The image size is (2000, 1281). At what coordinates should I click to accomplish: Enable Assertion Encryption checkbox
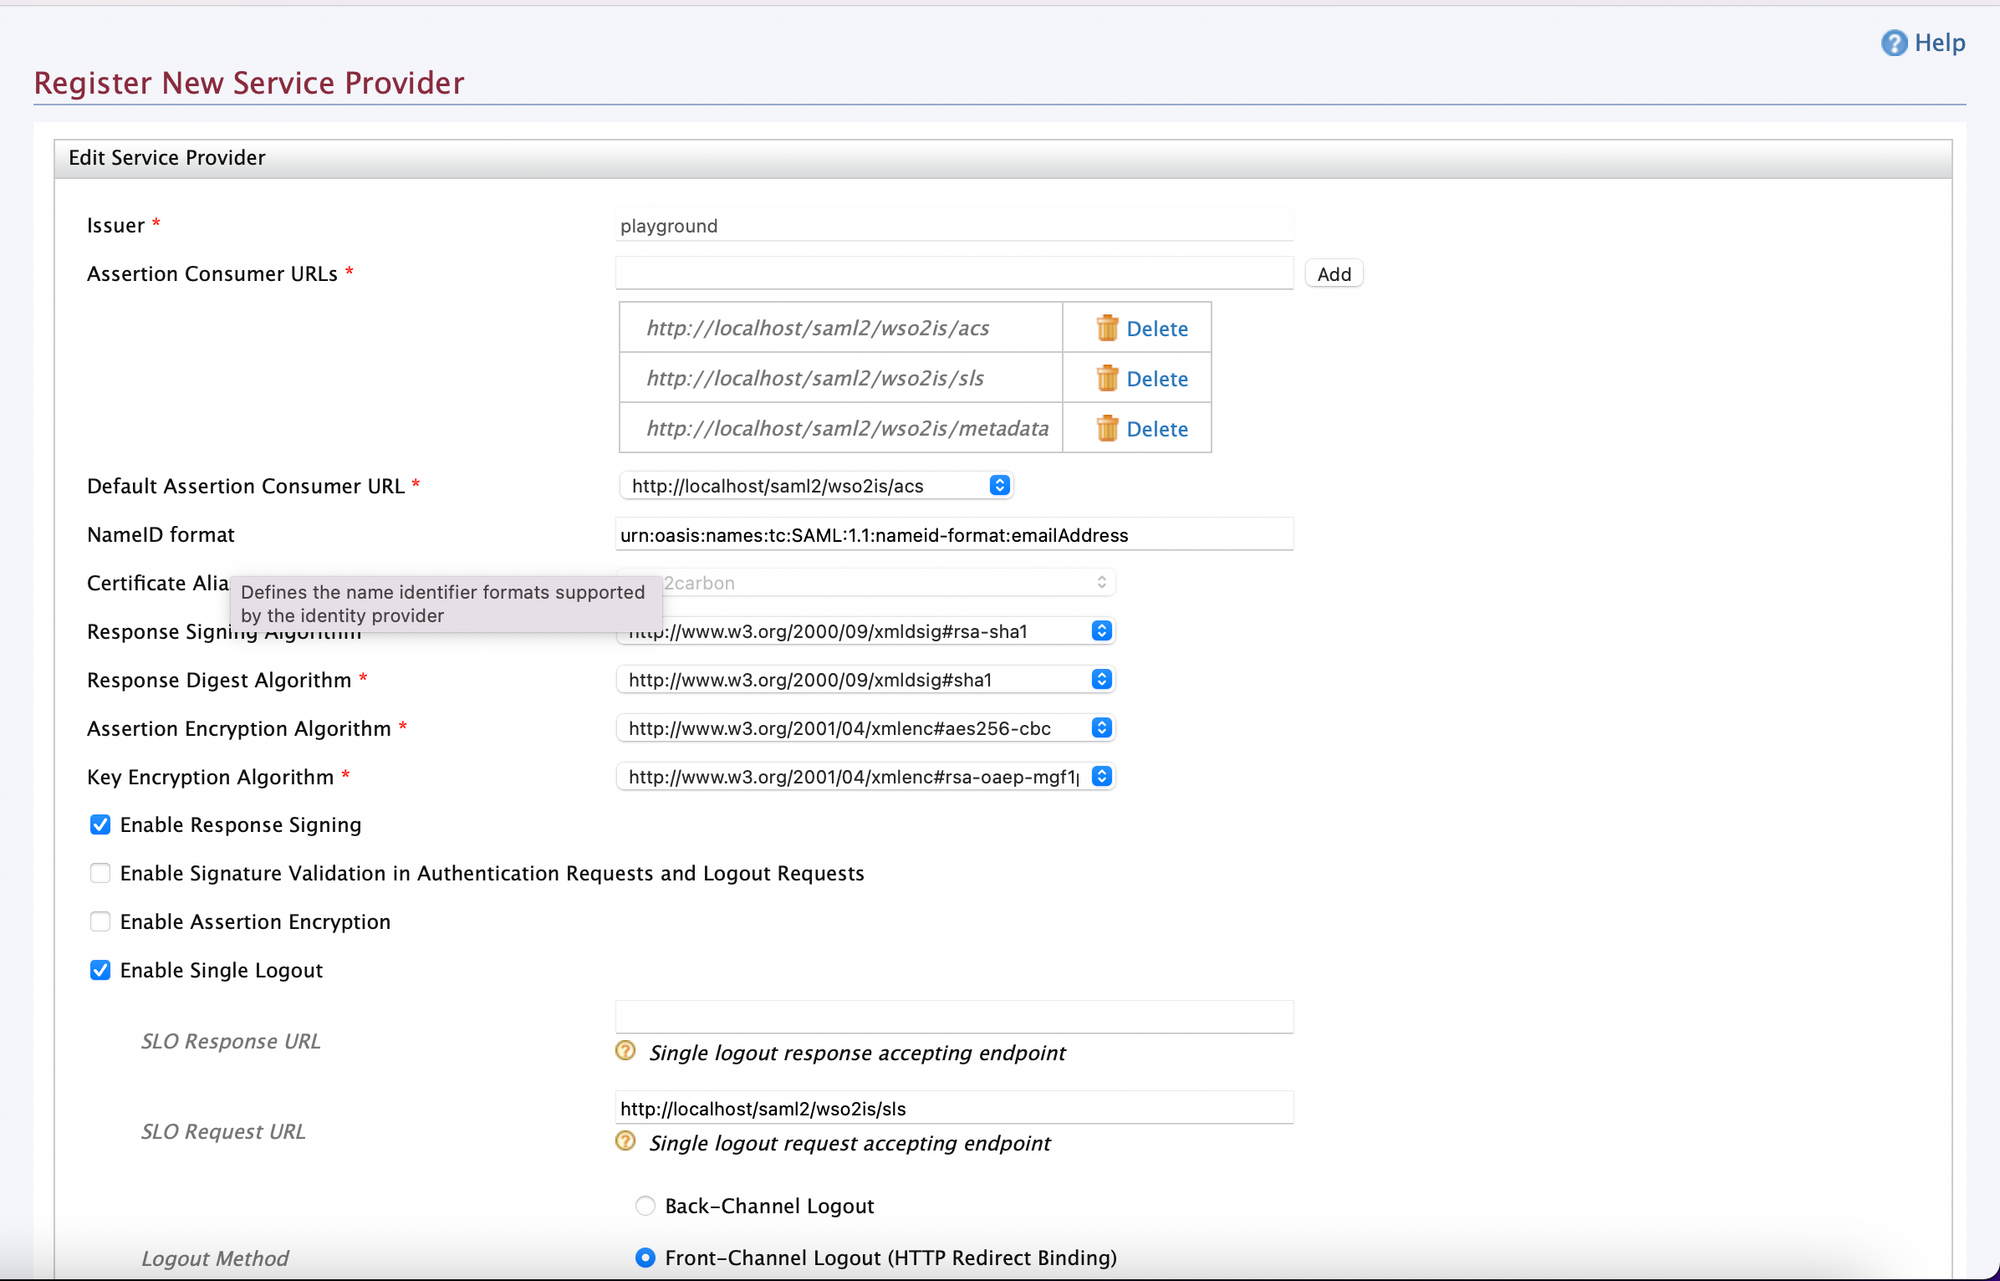click(x=99, y=921)
